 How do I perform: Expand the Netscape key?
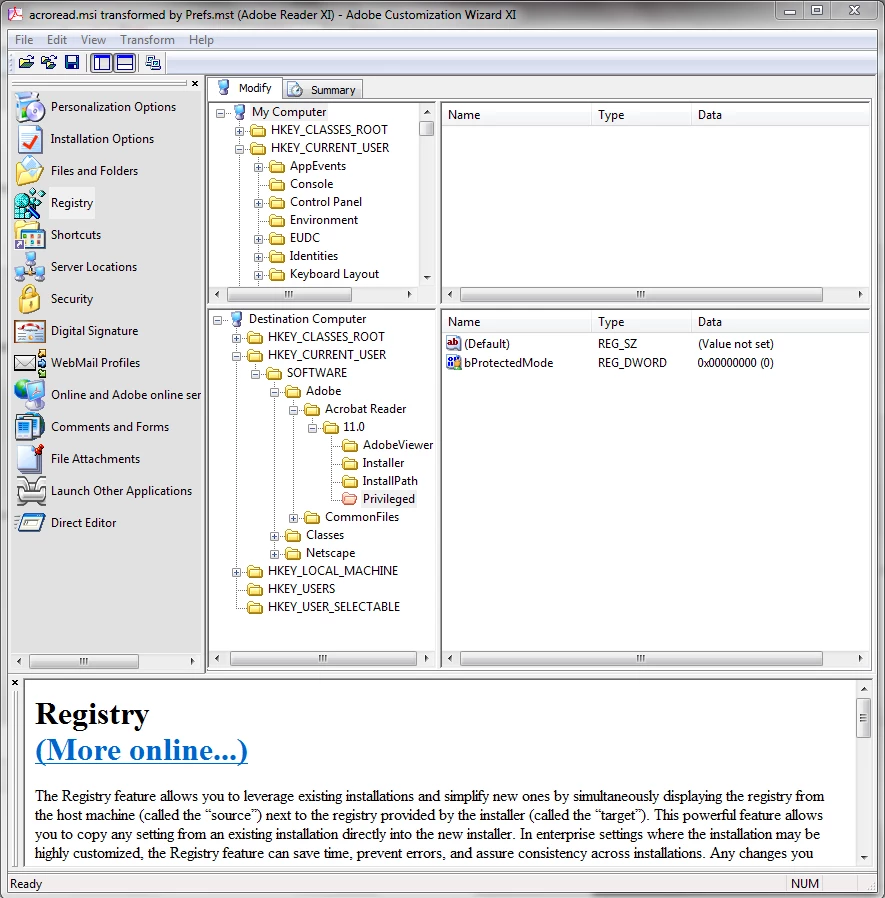274,554
